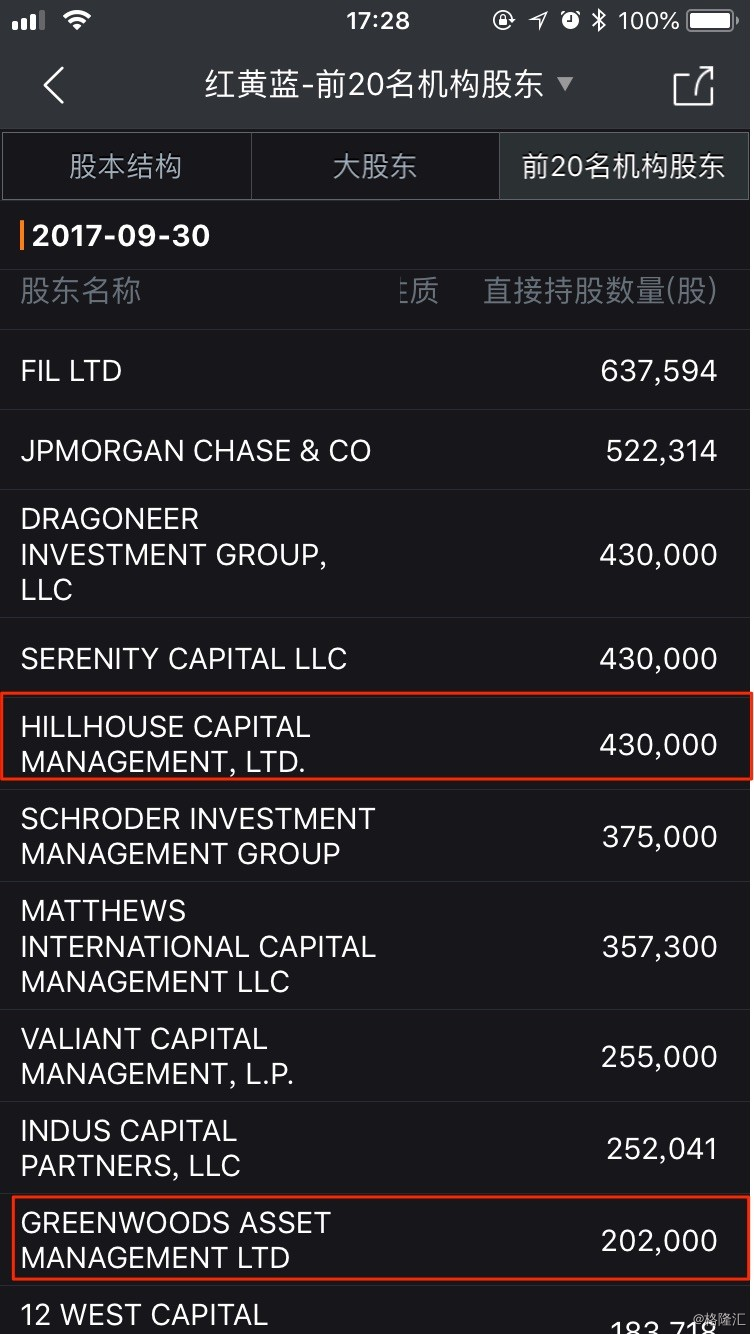
Task: Tap the Bluetooth status icon
Action: 598,21
